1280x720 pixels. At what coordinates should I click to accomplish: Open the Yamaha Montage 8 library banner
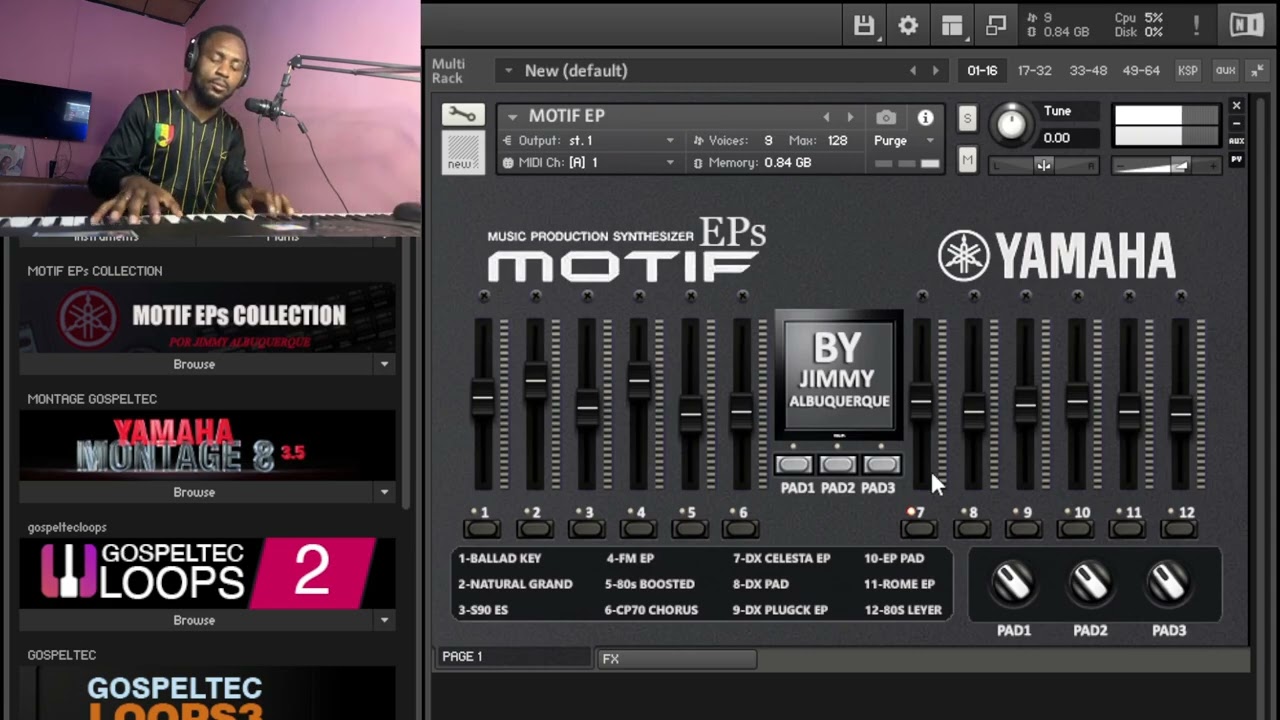207,445
